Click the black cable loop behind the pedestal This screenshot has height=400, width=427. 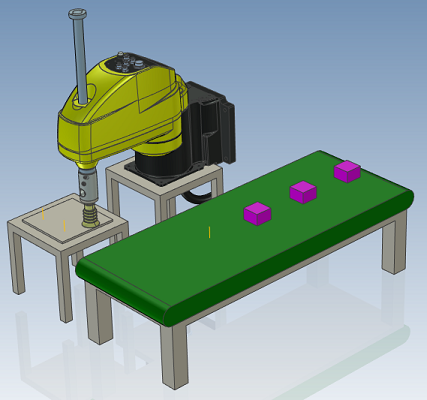pos(197,196)
